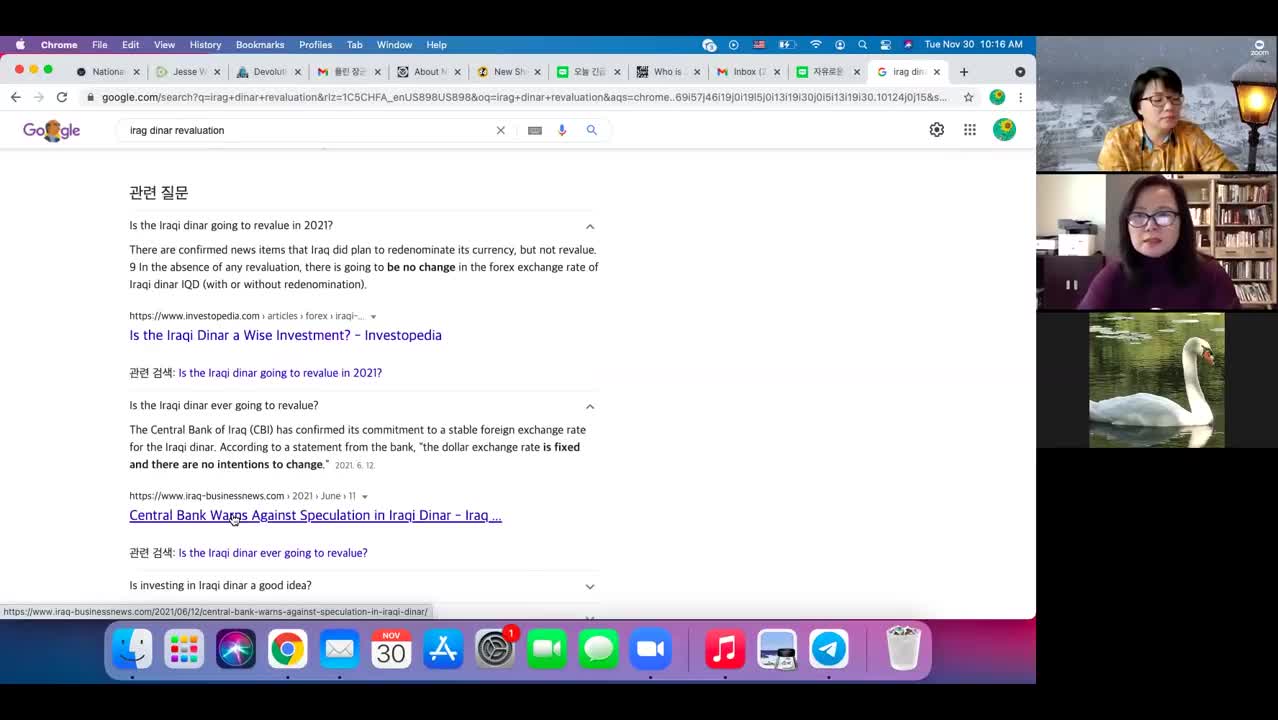The image size is (1278, 720).
Task: Open Music app from the Dock
Action: point(725,650)
